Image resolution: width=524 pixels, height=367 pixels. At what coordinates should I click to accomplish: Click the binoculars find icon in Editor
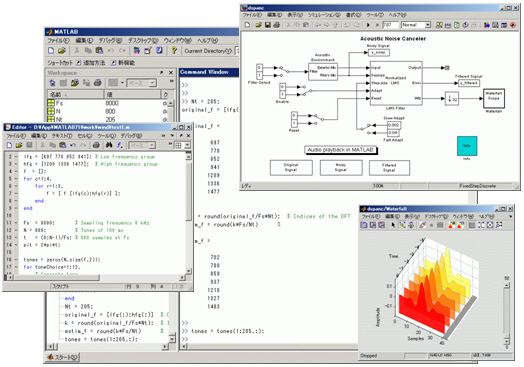tap(109, 145)
